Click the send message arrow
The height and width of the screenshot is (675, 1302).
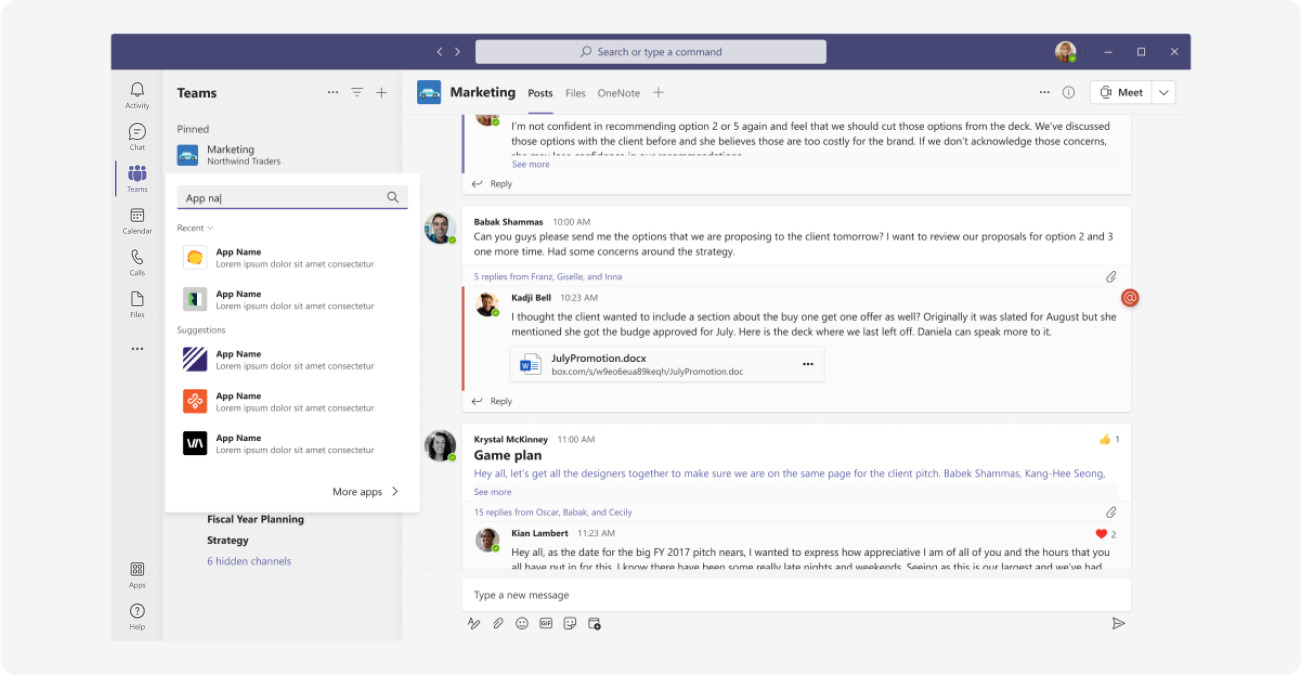pyautogui.click(x=1118, y=623)
